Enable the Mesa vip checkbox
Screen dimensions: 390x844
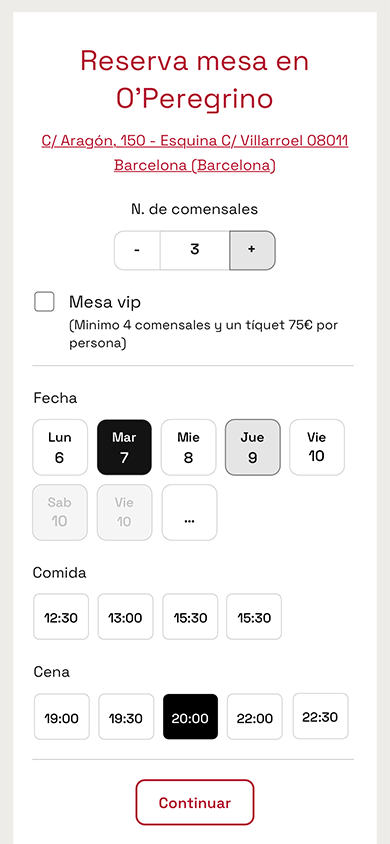tap(44, 301)
